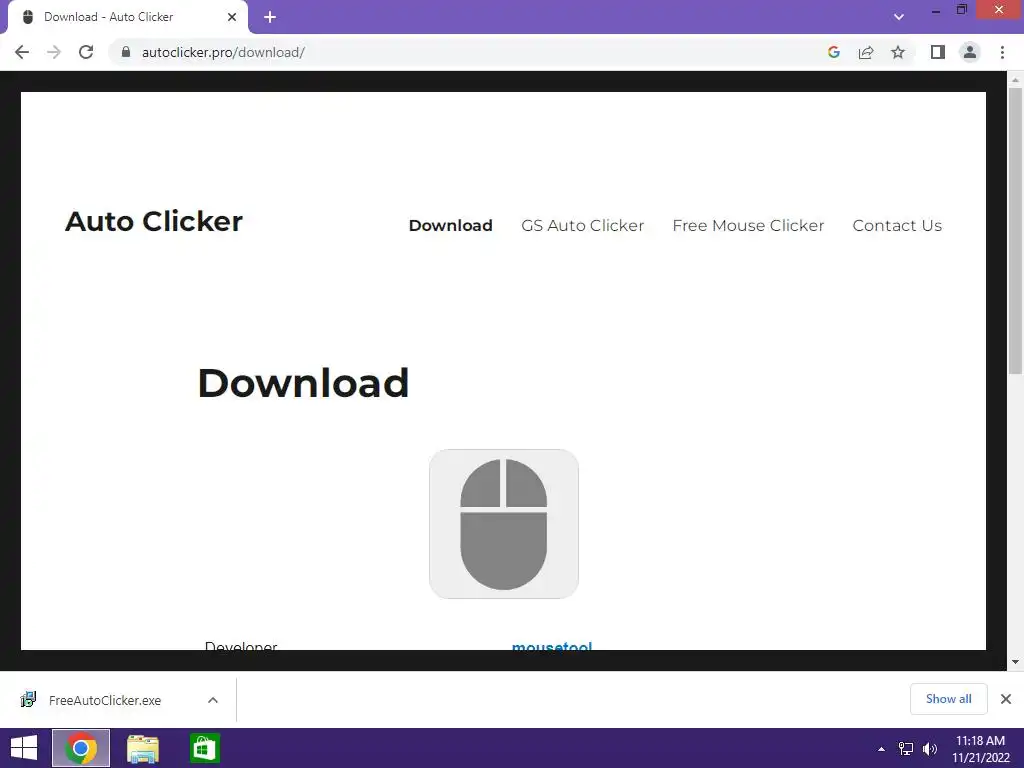The height and width of the screenshot is (768, 1024).
Task: Show hidden system tray icons
Action: pyautogui.click(x=881, y=749)
